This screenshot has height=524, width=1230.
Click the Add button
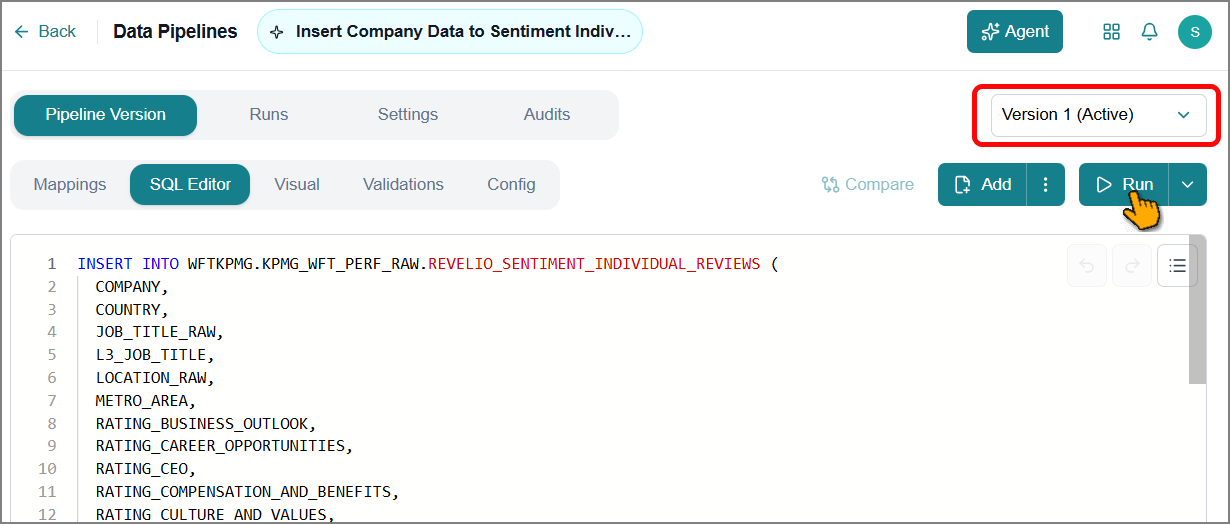[x=982, y=185]
